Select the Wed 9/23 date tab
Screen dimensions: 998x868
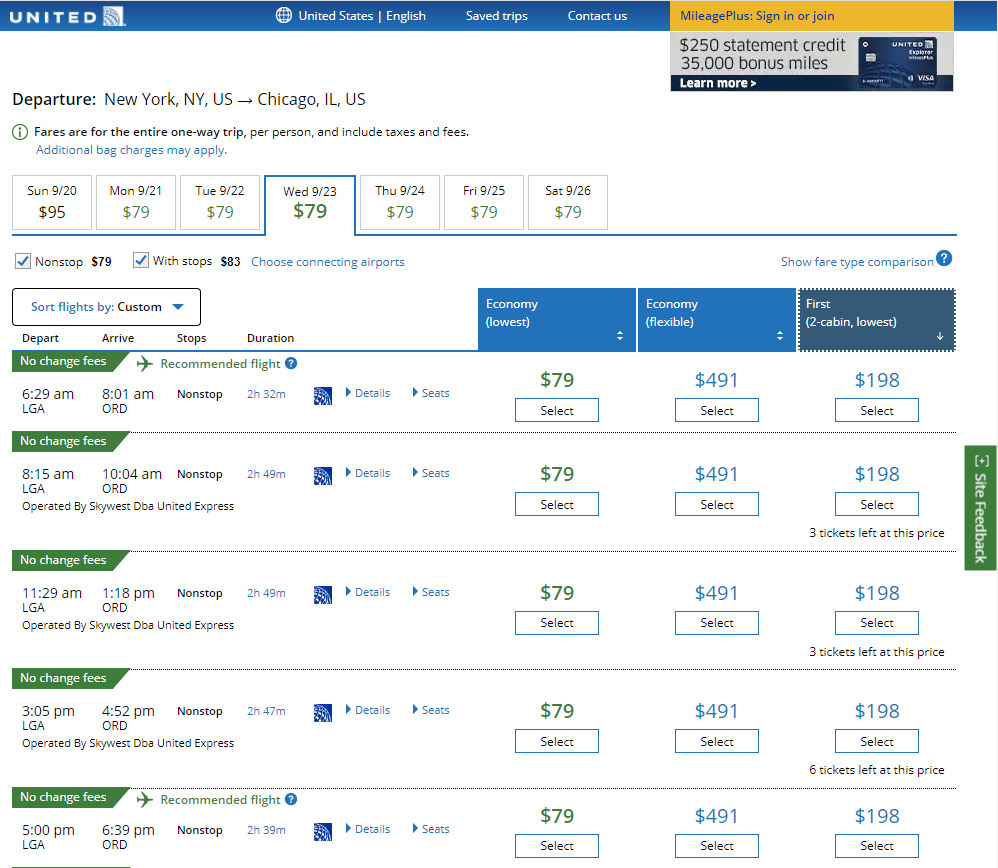click(x=310, y=204)
